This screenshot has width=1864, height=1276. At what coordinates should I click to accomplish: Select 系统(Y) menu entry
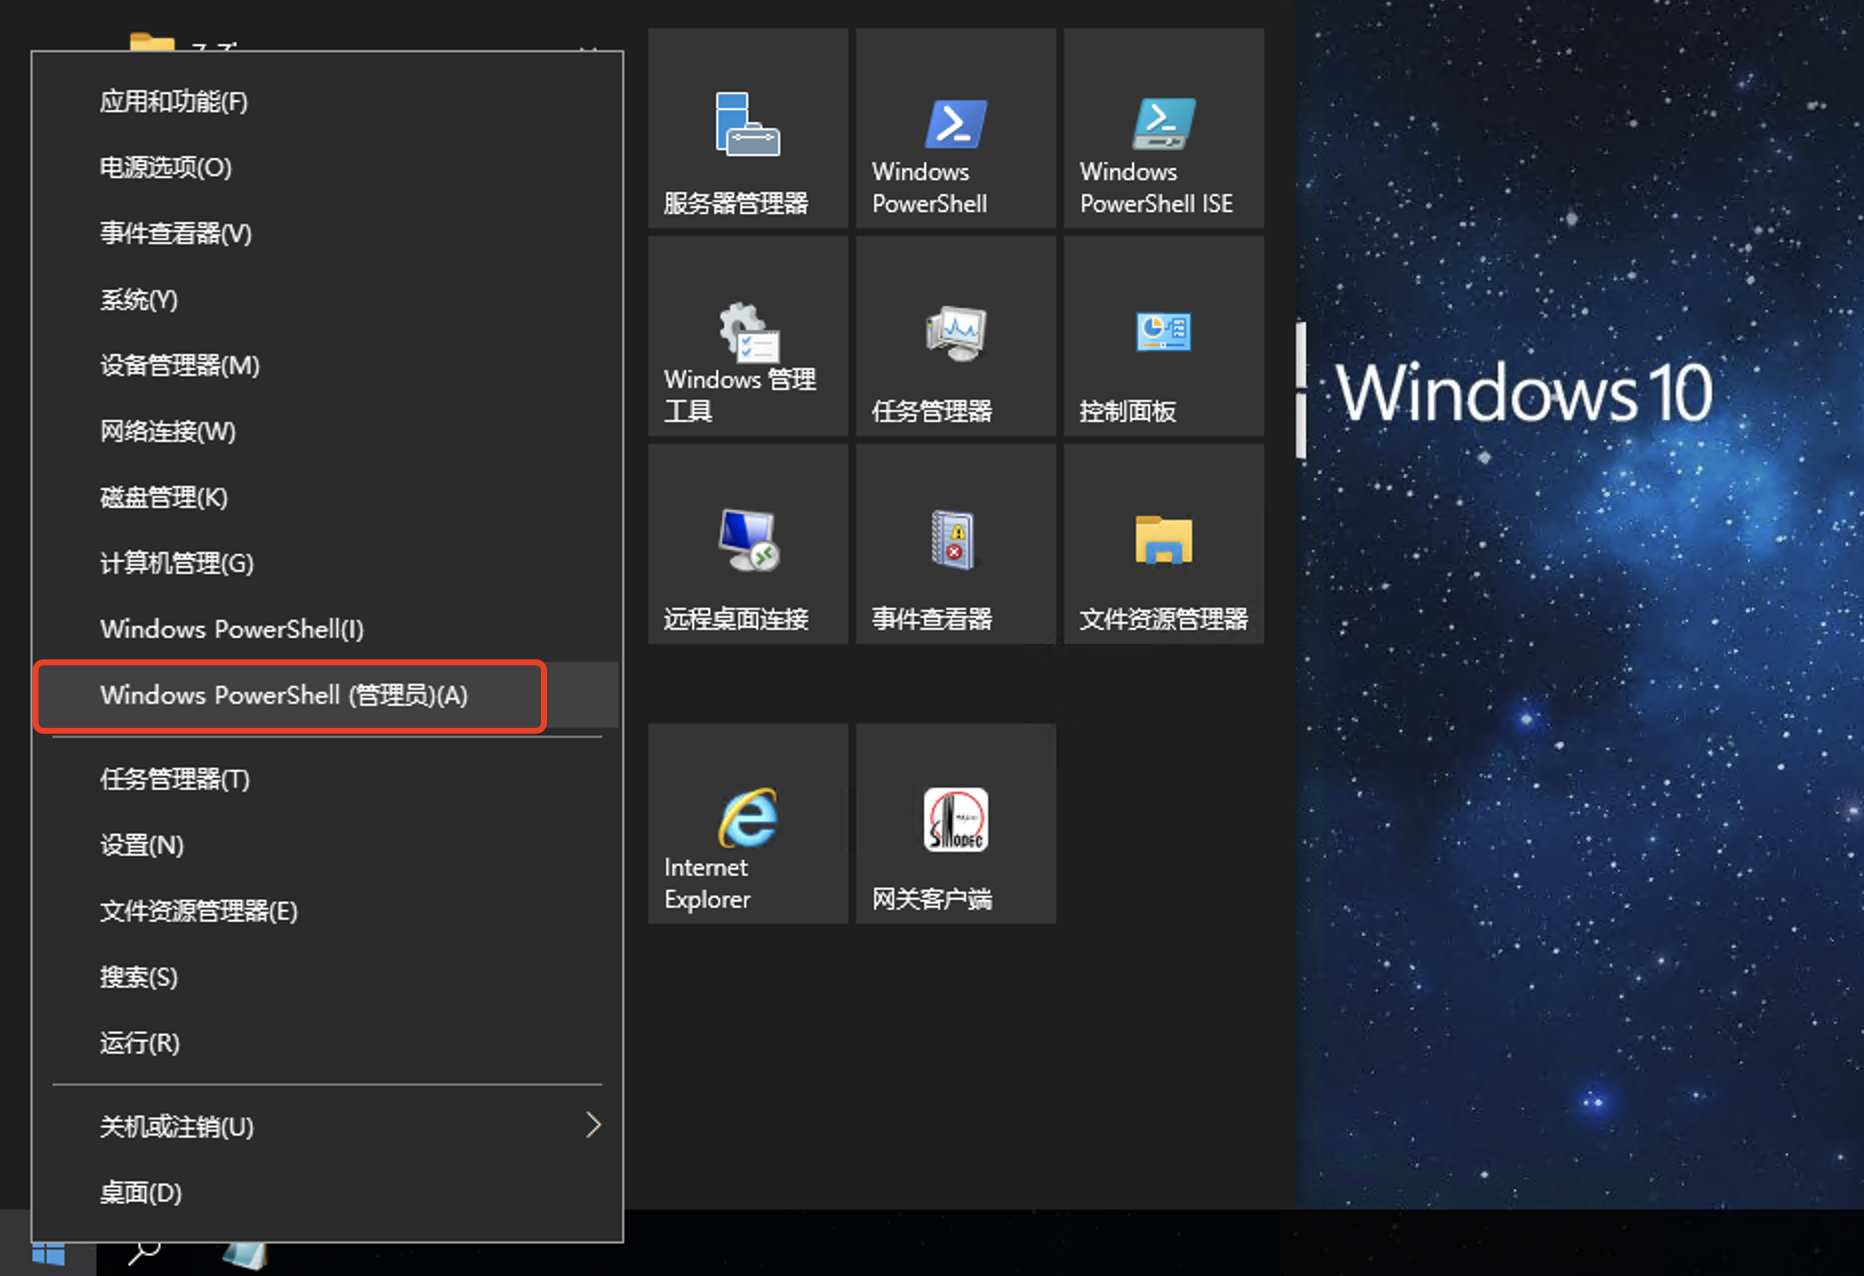point(327,299)
